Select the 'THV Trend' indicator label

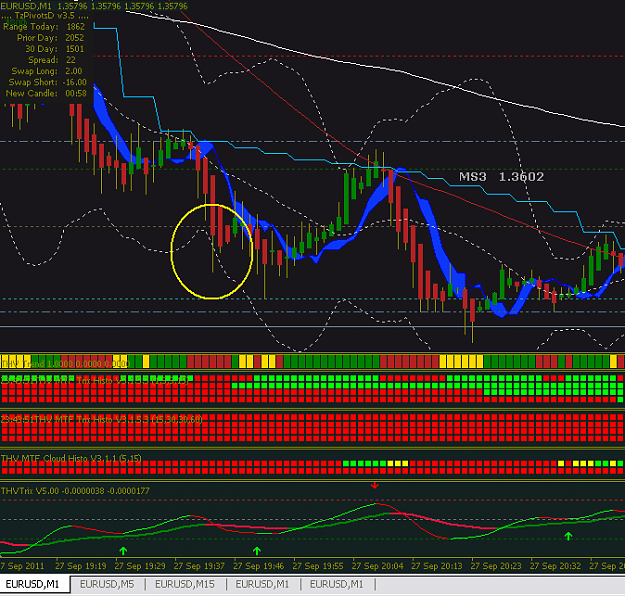tap(65, 364)
